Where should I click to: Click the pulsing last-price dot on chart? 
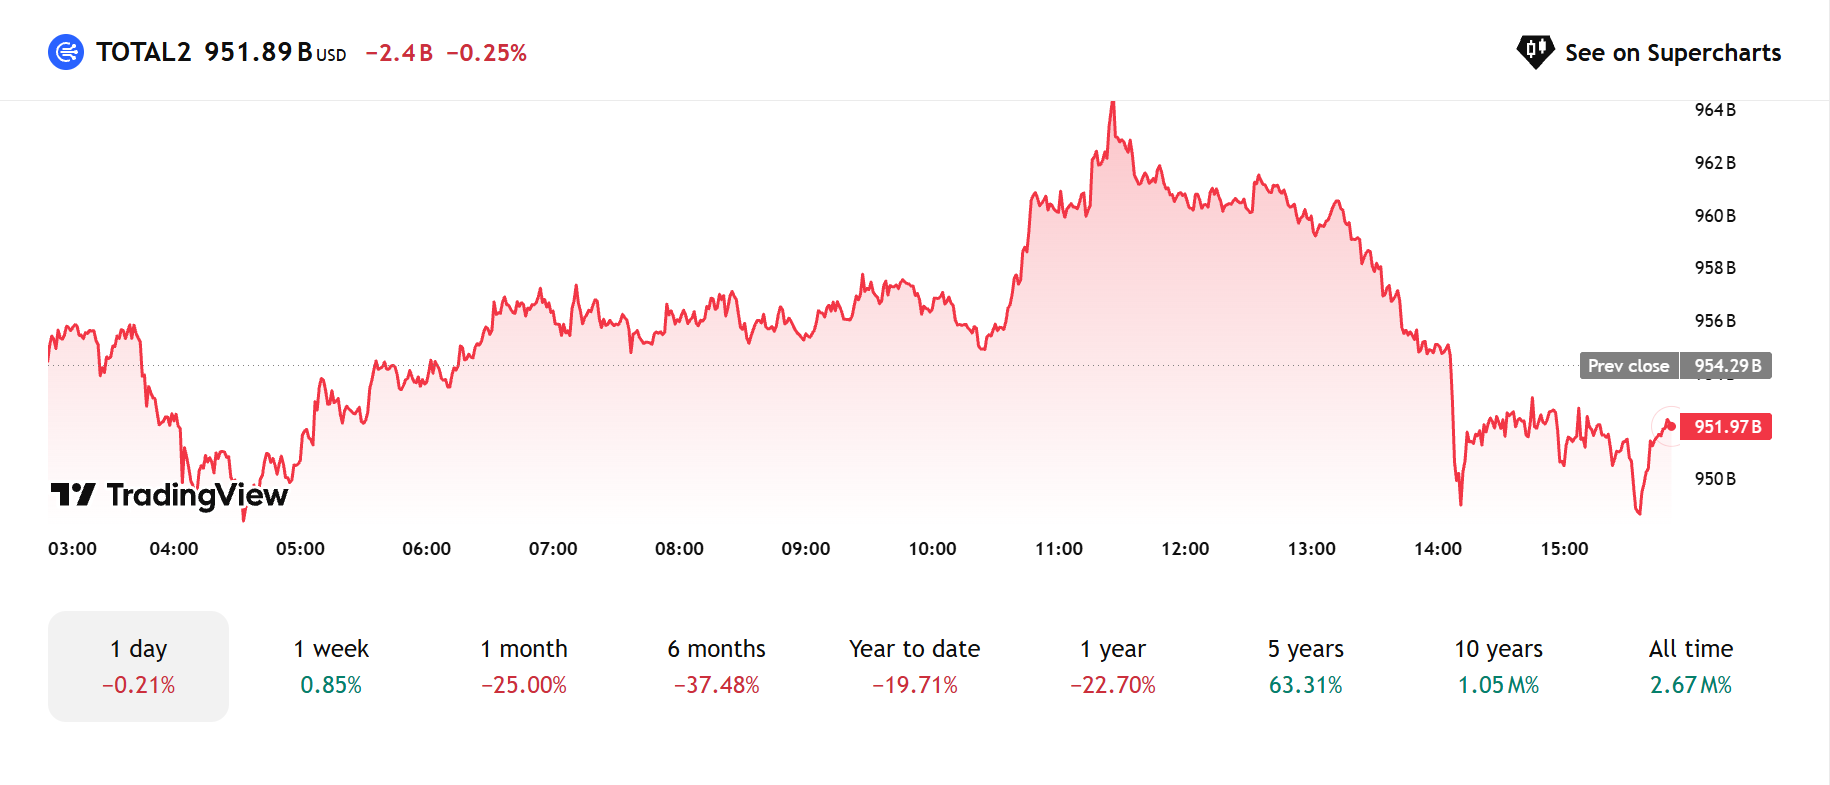point(1669,426)
